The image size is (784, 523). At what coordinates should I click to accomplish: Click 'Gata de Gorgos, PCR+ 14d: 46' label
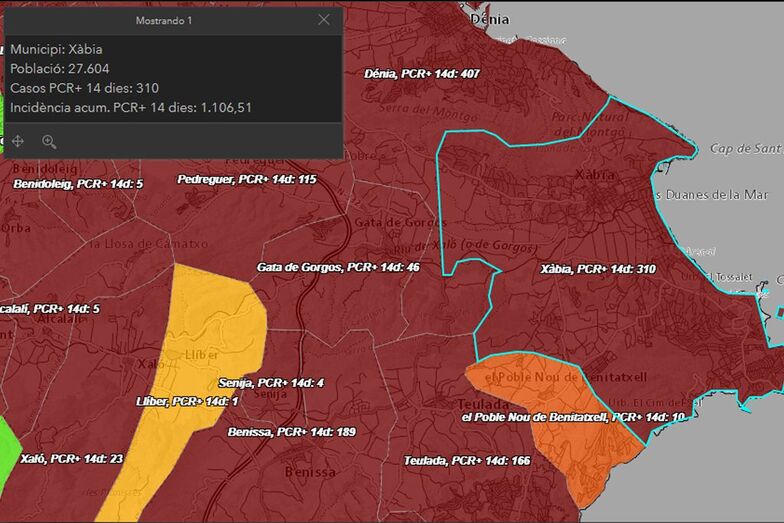[338, 268]
